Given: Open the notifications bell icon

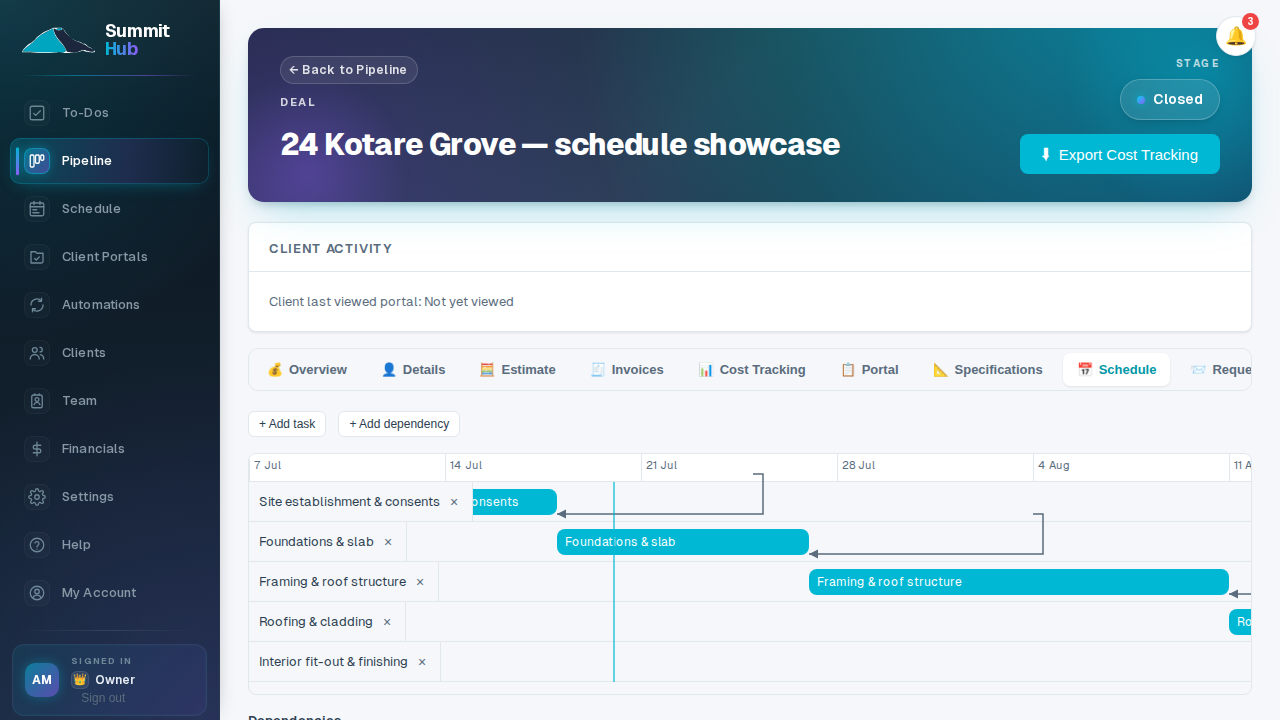Looking at the screenshot, I should 1236,36.
